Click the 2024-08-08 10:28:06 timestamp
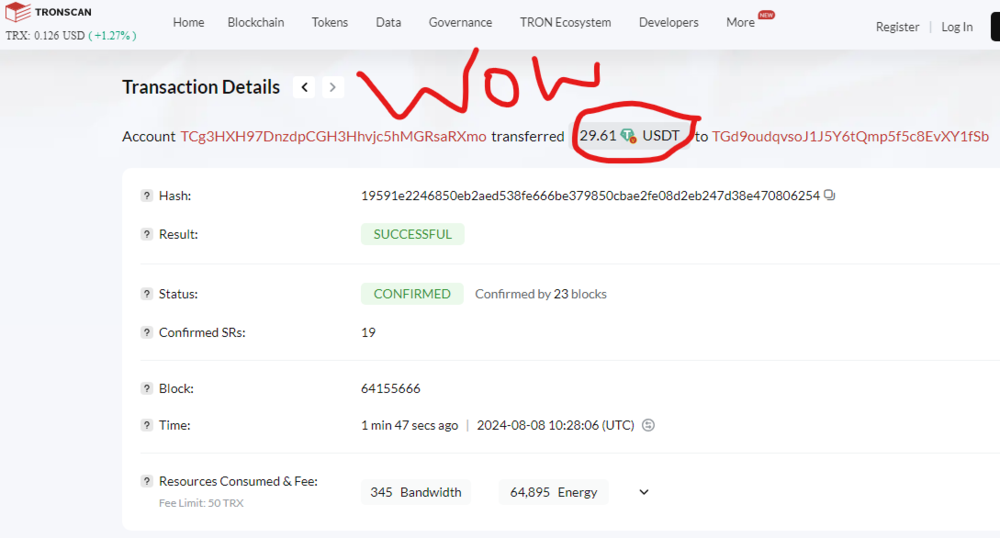The width and height of the screenshot is (1000, 538). [x=555, y=425]
